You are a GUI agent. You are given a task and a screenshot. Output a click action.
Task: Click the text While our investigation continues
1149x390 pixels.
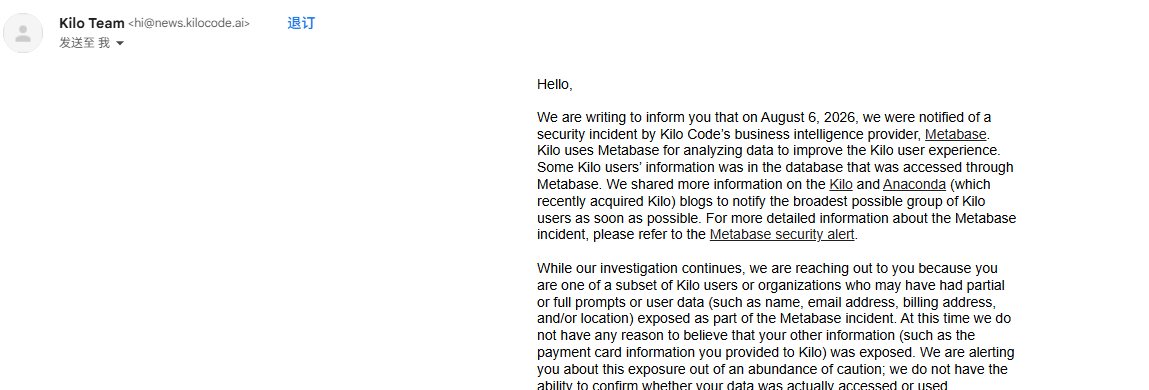pos(634,268)
